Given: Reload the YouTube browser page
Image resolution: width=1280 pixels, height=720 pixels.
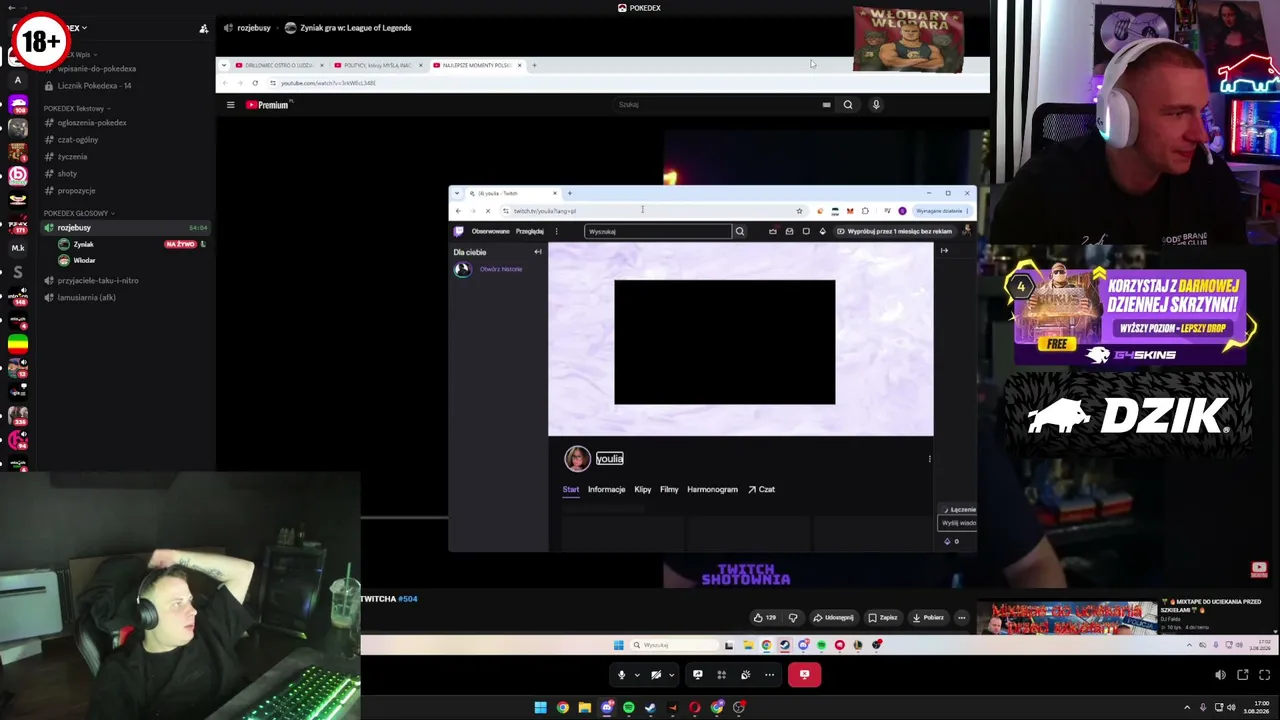Looking at the screenshot, I should [255, 83].
